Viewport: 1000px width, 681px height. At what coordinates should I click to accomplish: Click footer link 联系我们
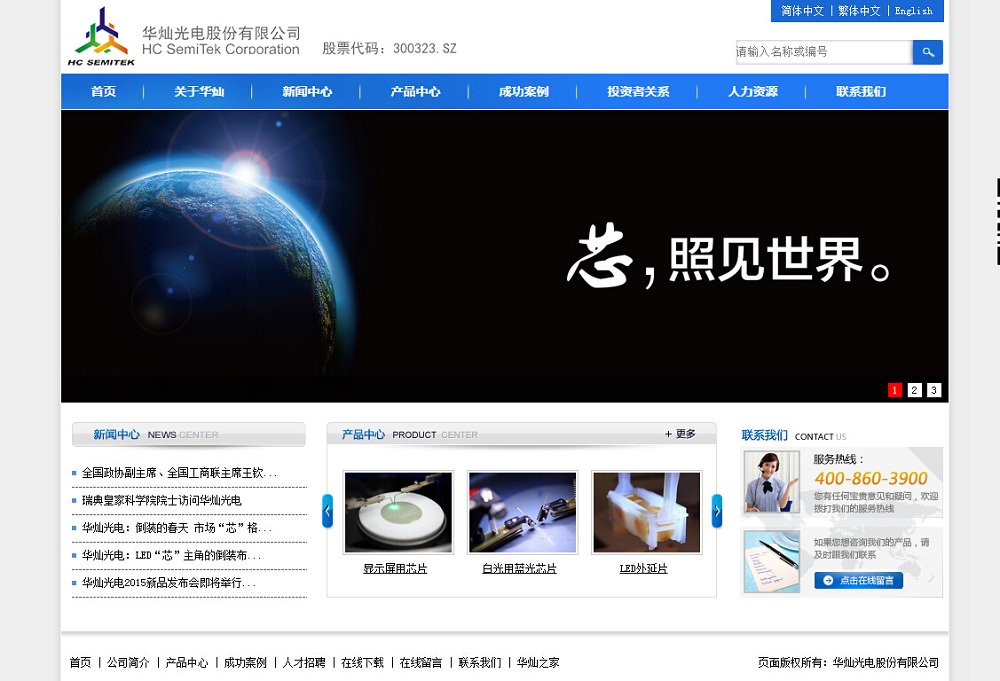(x=480, y=663)
